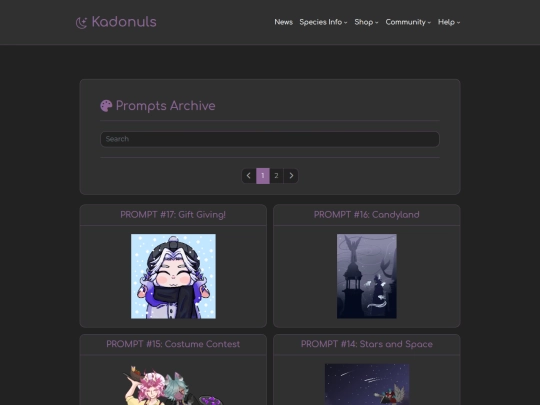Select page 1 in pagination
540x405 pixels.
point(263,176)
